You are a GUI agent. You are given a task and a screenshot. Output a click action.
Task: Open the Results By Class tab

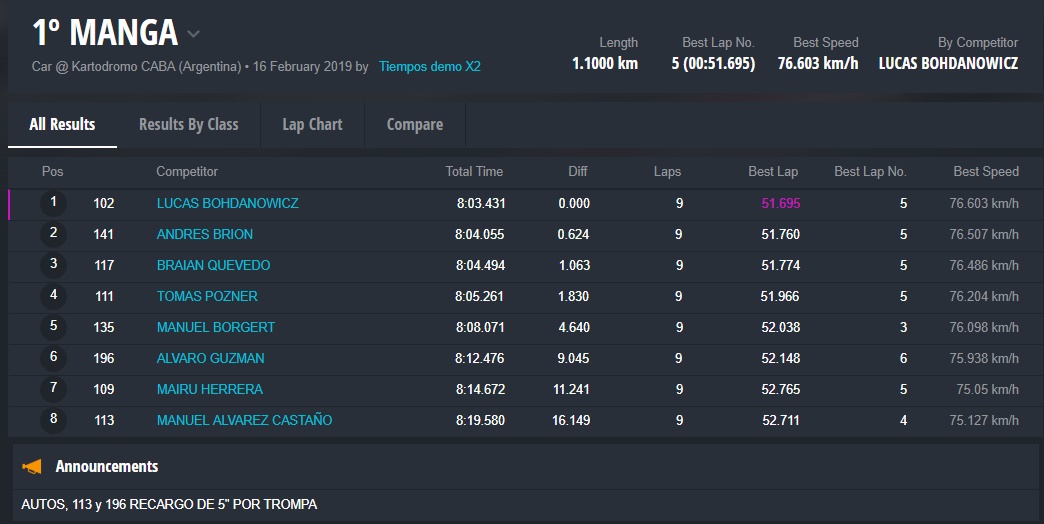(x=188, y=124)
